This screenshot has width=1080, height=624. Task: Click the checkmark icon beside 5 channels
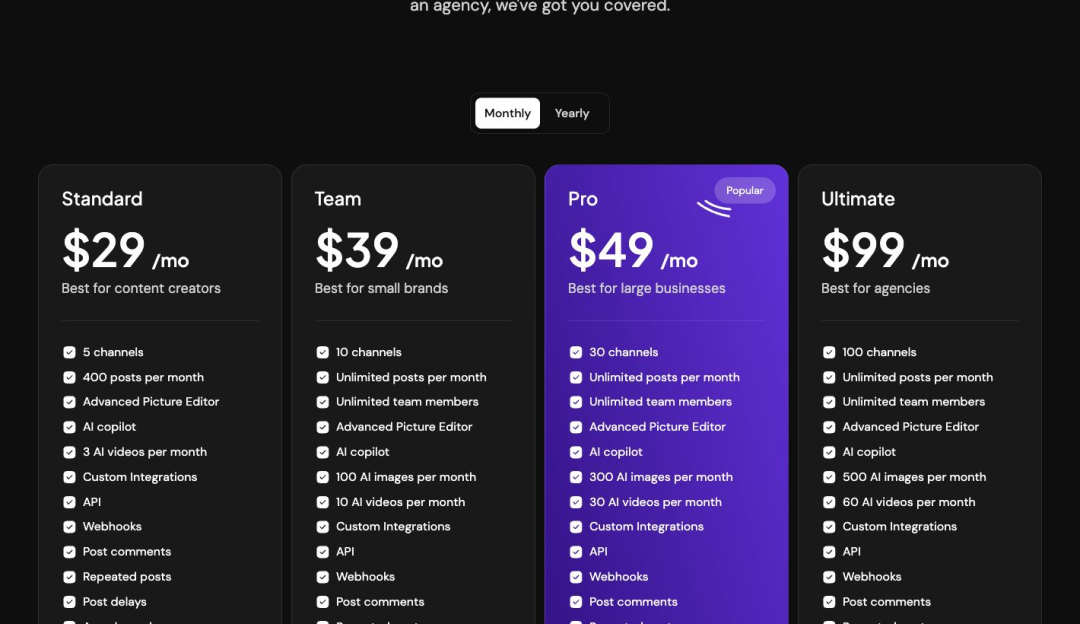(69, 353)
